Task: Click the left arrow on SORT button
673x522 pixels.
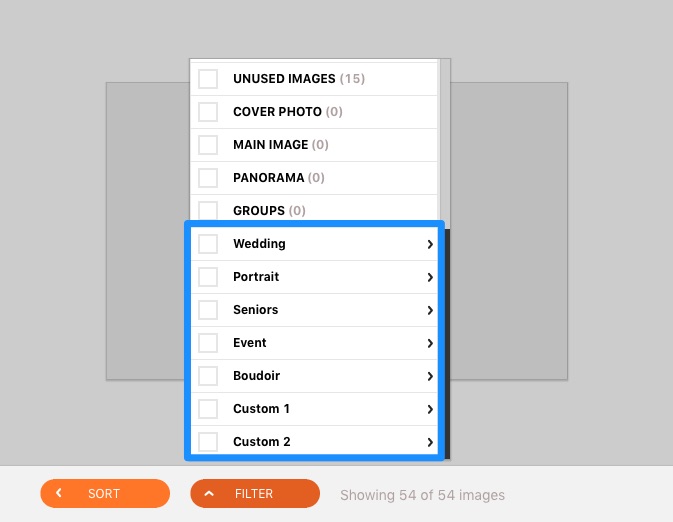Action: (x=59, y=493)
